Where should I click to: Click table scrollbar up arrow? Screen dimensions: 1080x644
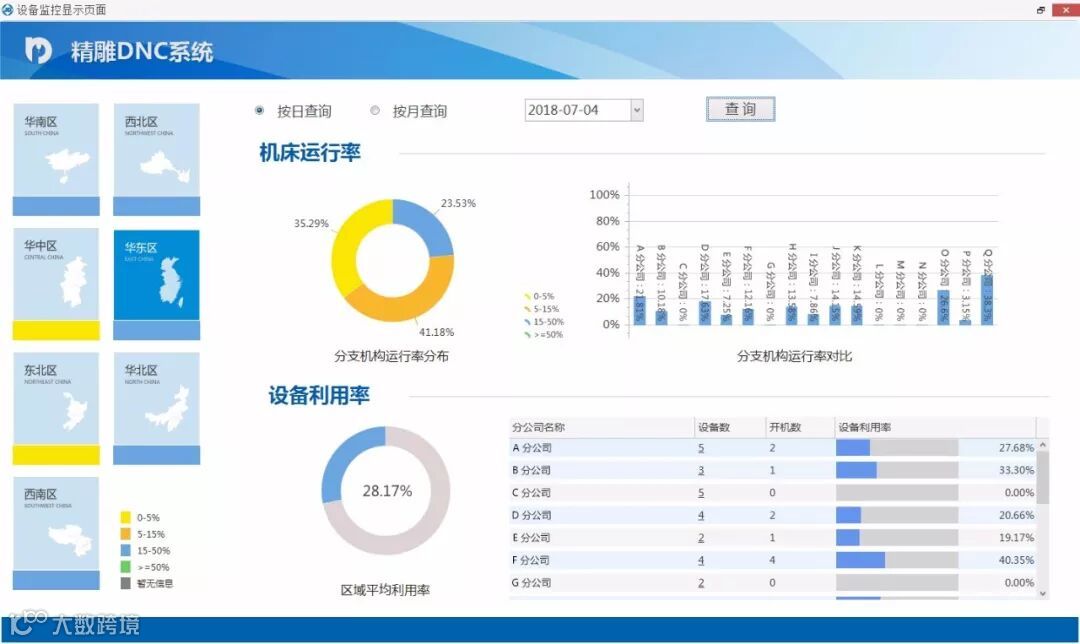tap(1043, 445)
